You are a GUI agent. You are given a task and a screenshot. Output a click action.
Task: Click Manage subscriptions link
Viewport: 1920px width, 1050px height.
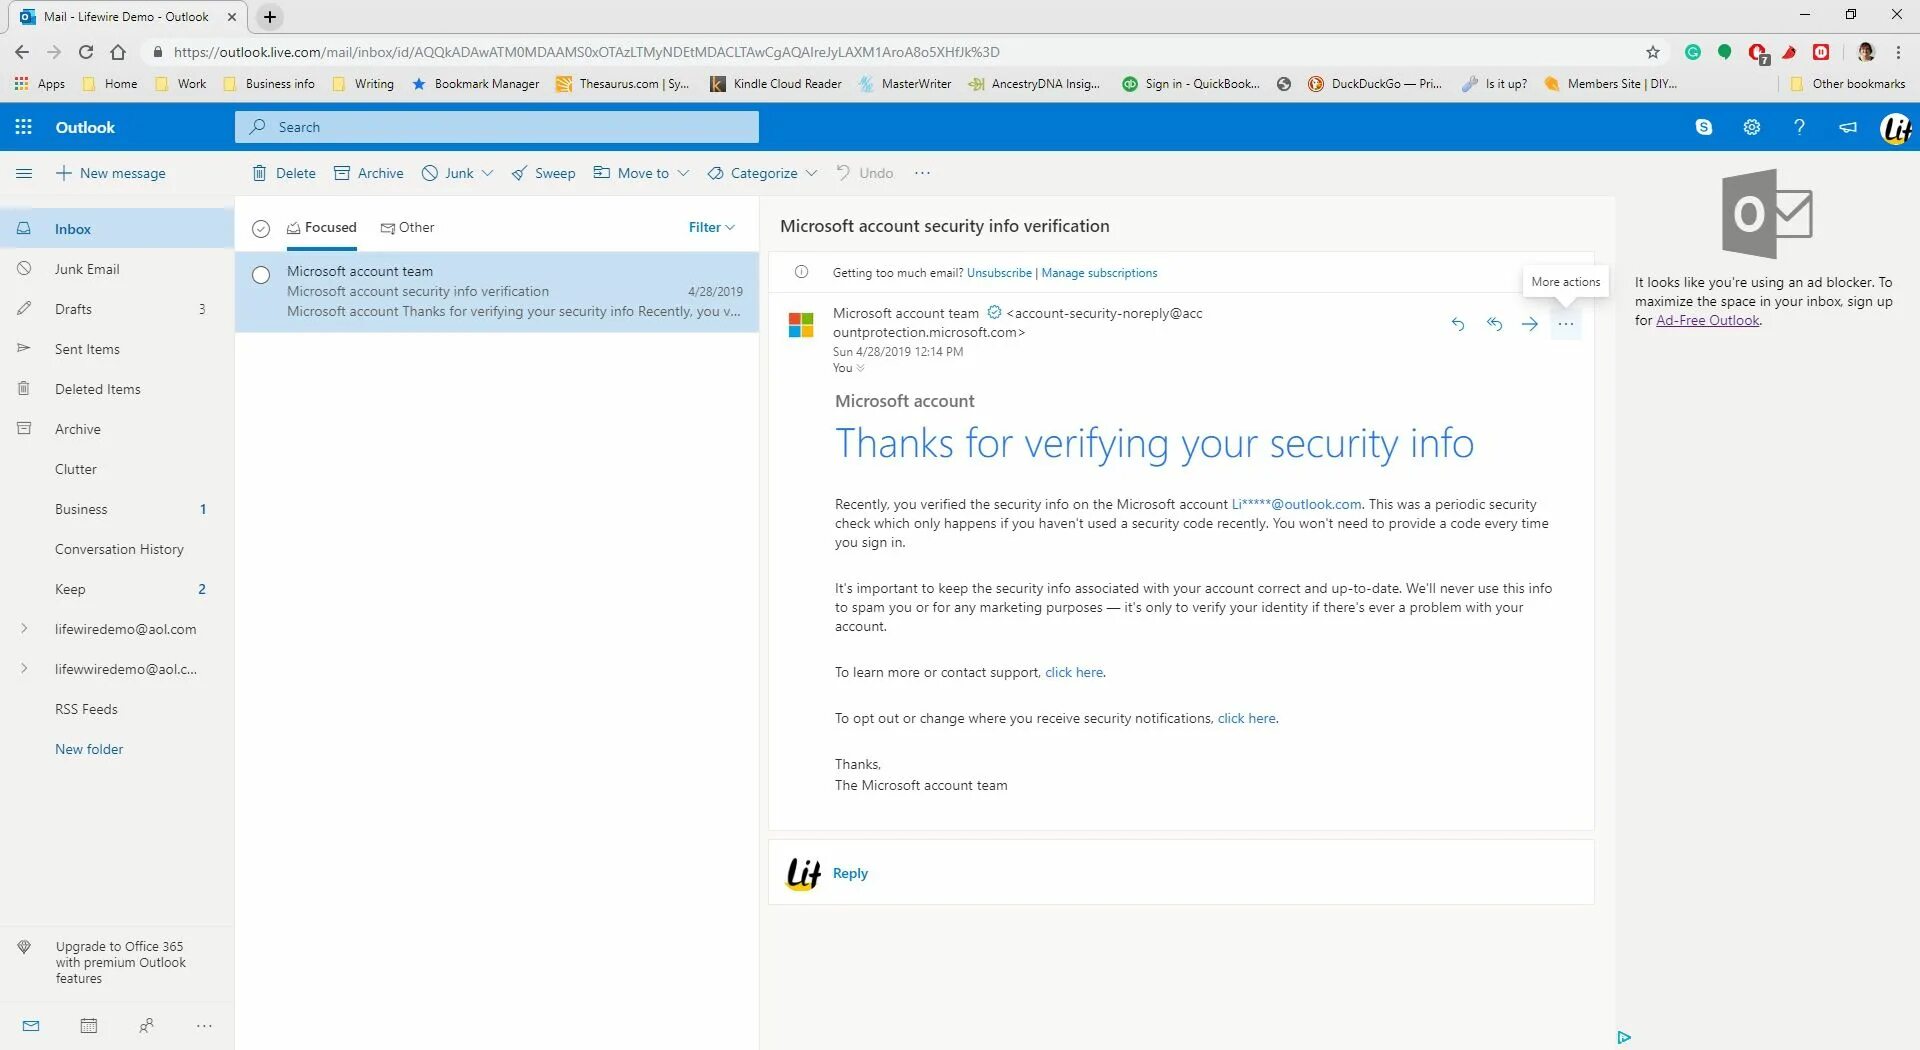[1099, 272]
